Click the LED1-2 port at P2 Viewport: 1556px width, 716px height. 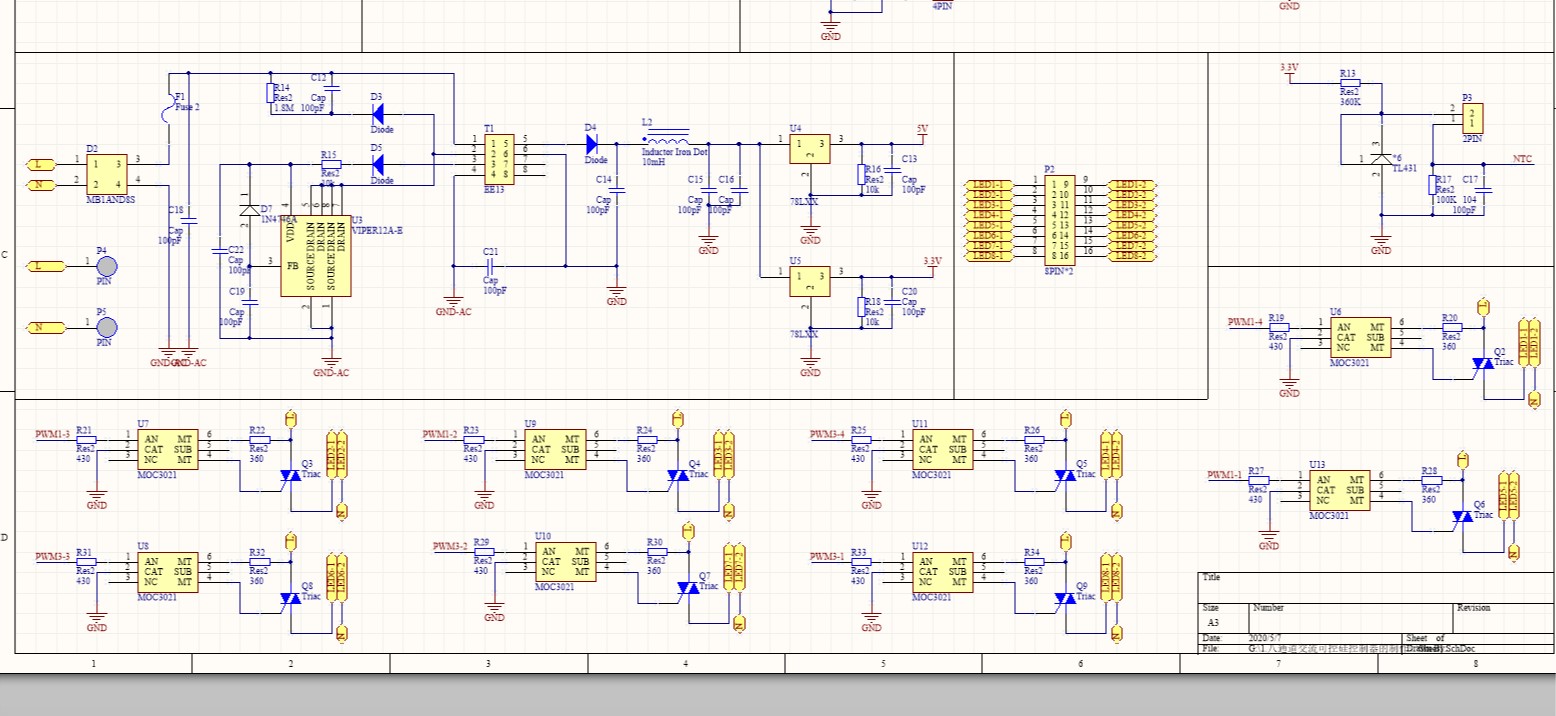(1132, 185)
